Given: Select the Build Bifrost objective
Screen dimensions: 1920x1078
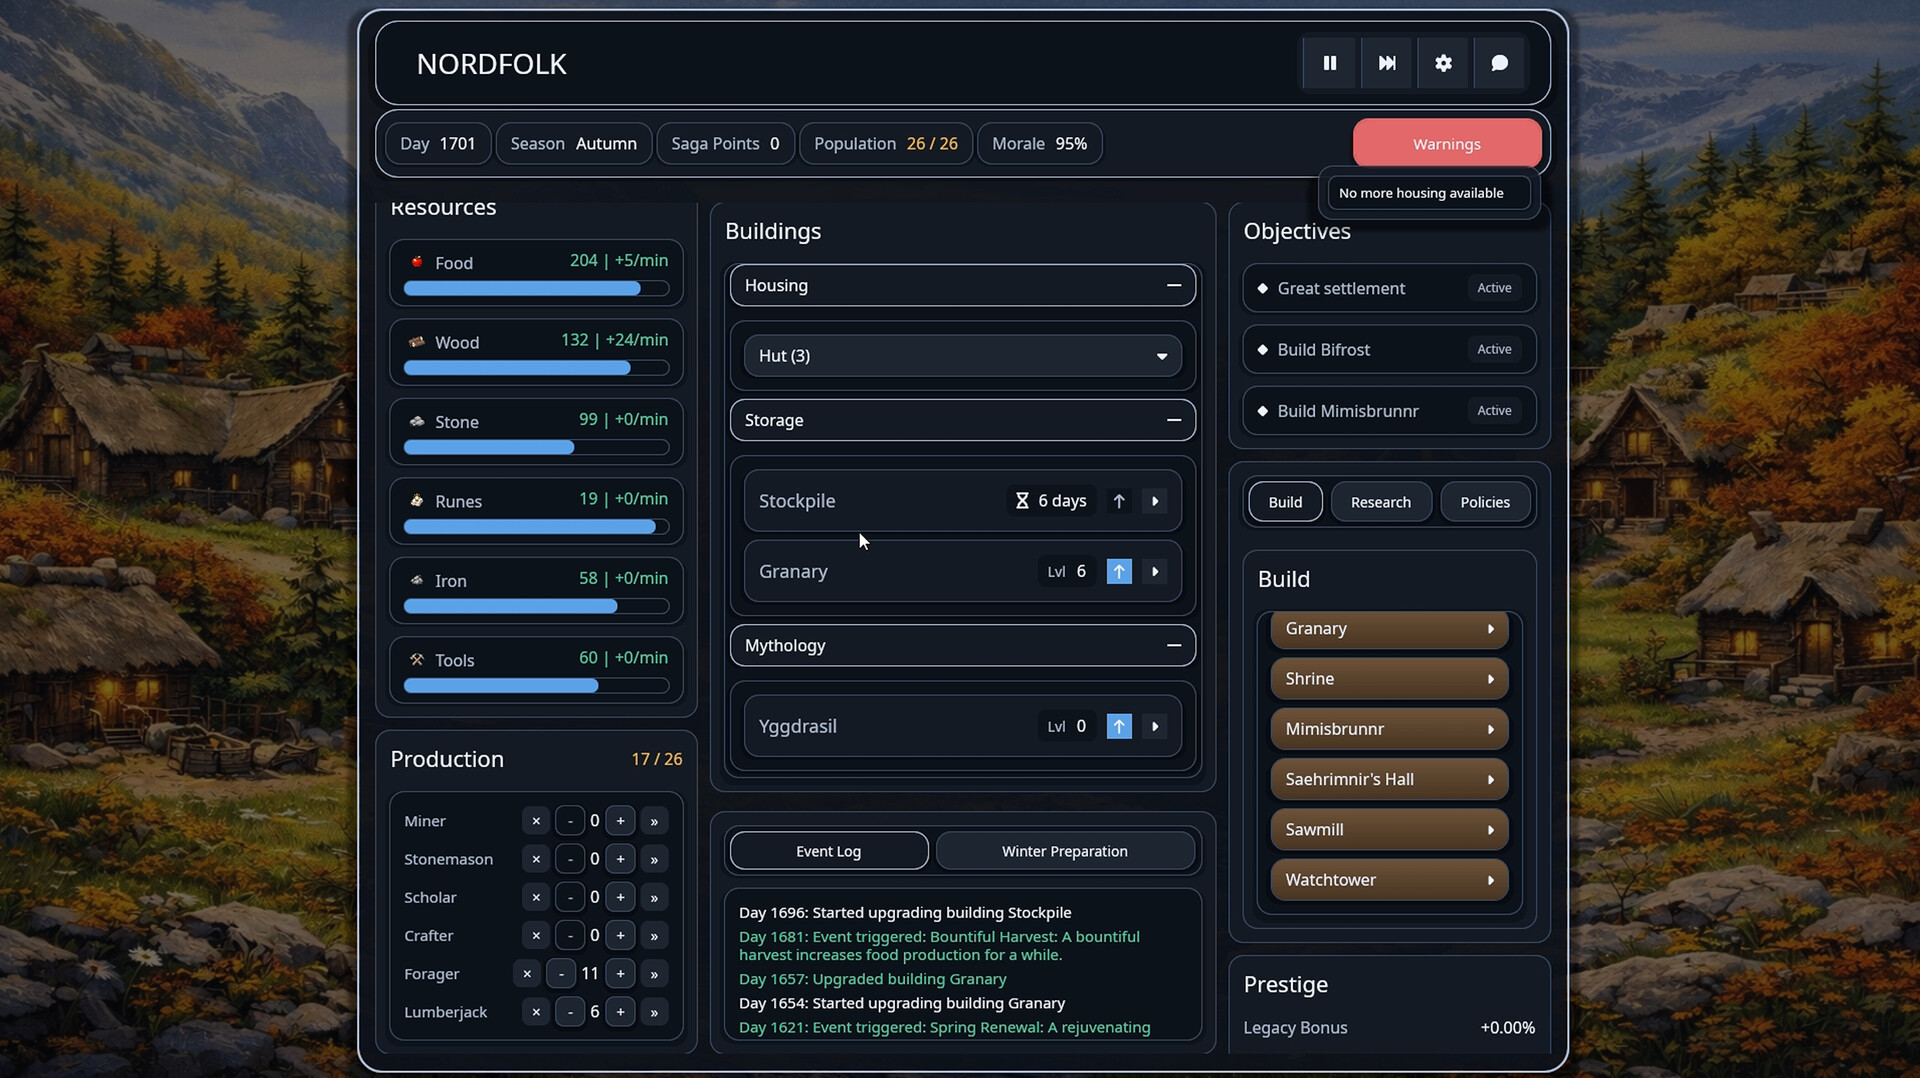Looking at the screenshot, I should click(x=1389, y=349).
